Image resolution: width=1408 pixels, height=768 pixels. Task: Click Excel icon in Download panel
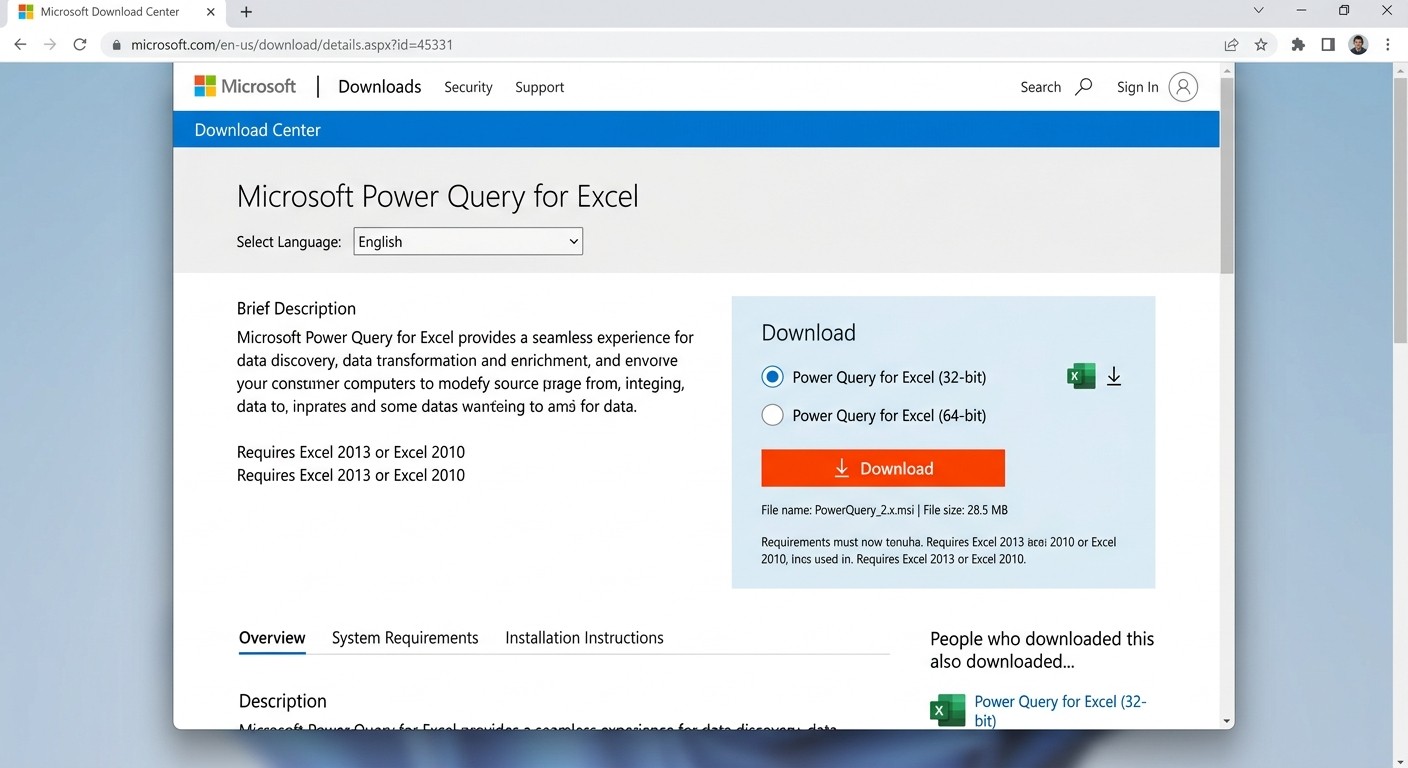tap(1081, 376)
